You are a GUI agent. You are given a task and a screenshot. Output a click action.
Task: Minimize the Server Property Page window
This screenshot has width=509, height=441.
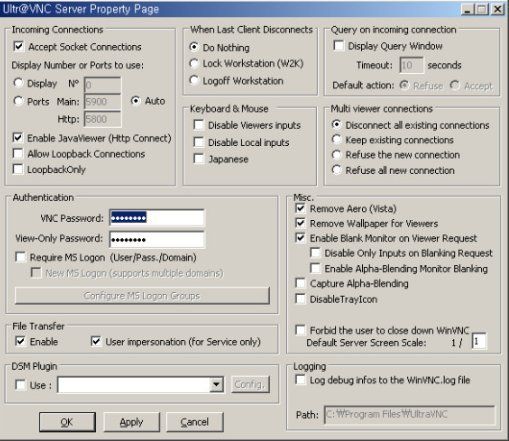point(467,9)
